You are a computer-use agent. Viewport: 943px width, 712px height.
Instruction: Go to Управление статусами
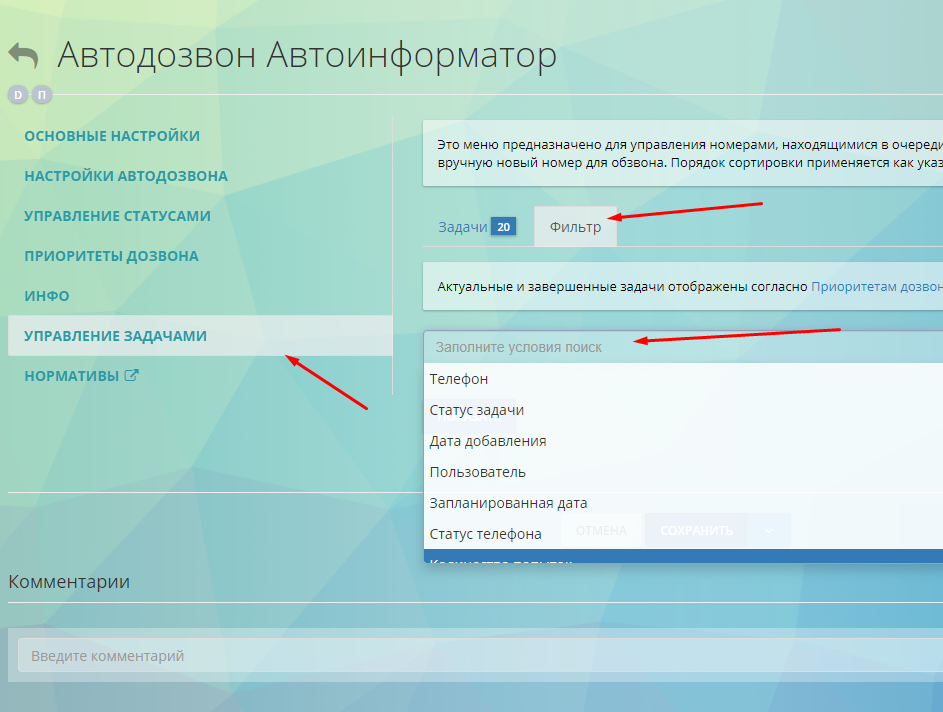pos(117,216)
